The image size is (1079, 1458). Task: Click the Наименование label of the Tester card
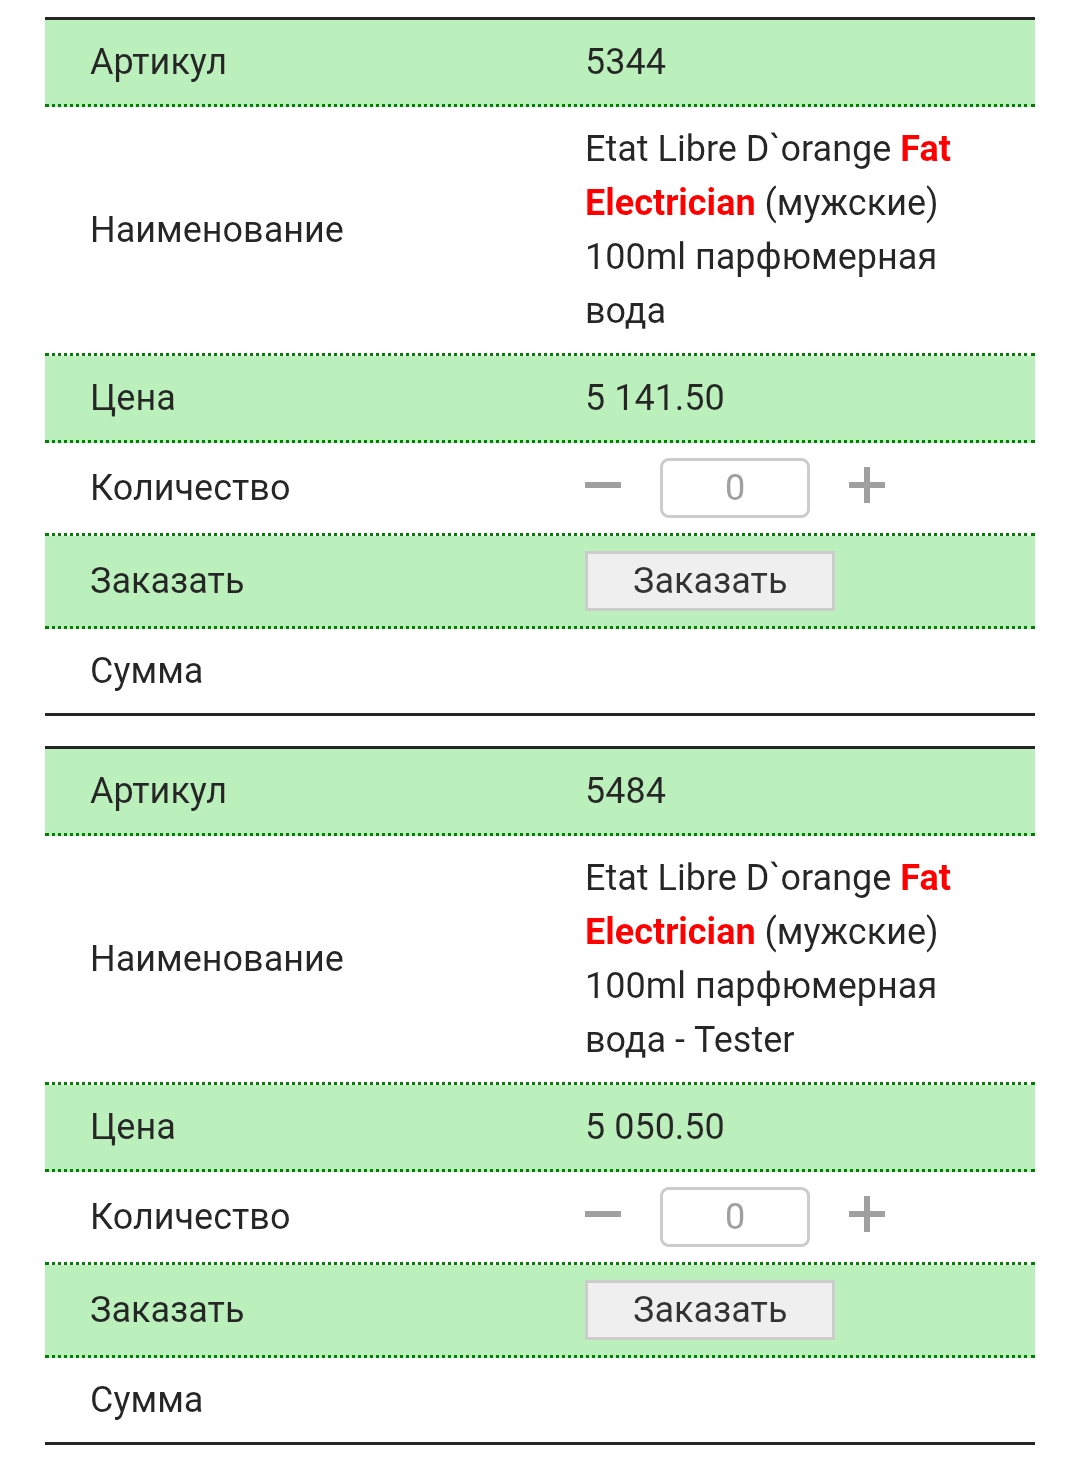point(217,959)
